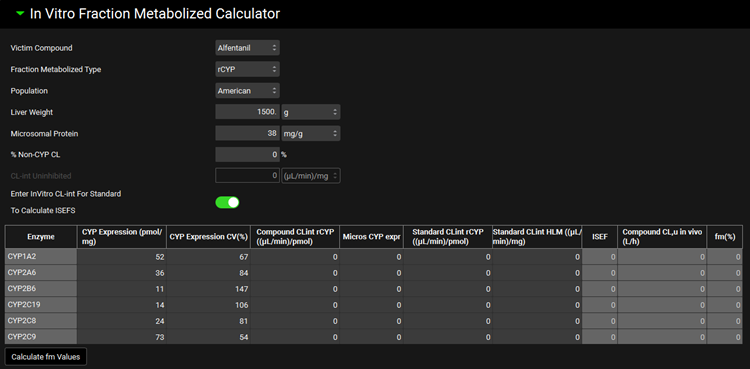Viewport: 750px width, 369px height.
Task: Click the Calculate fm Values button
Action: [46, 357]
